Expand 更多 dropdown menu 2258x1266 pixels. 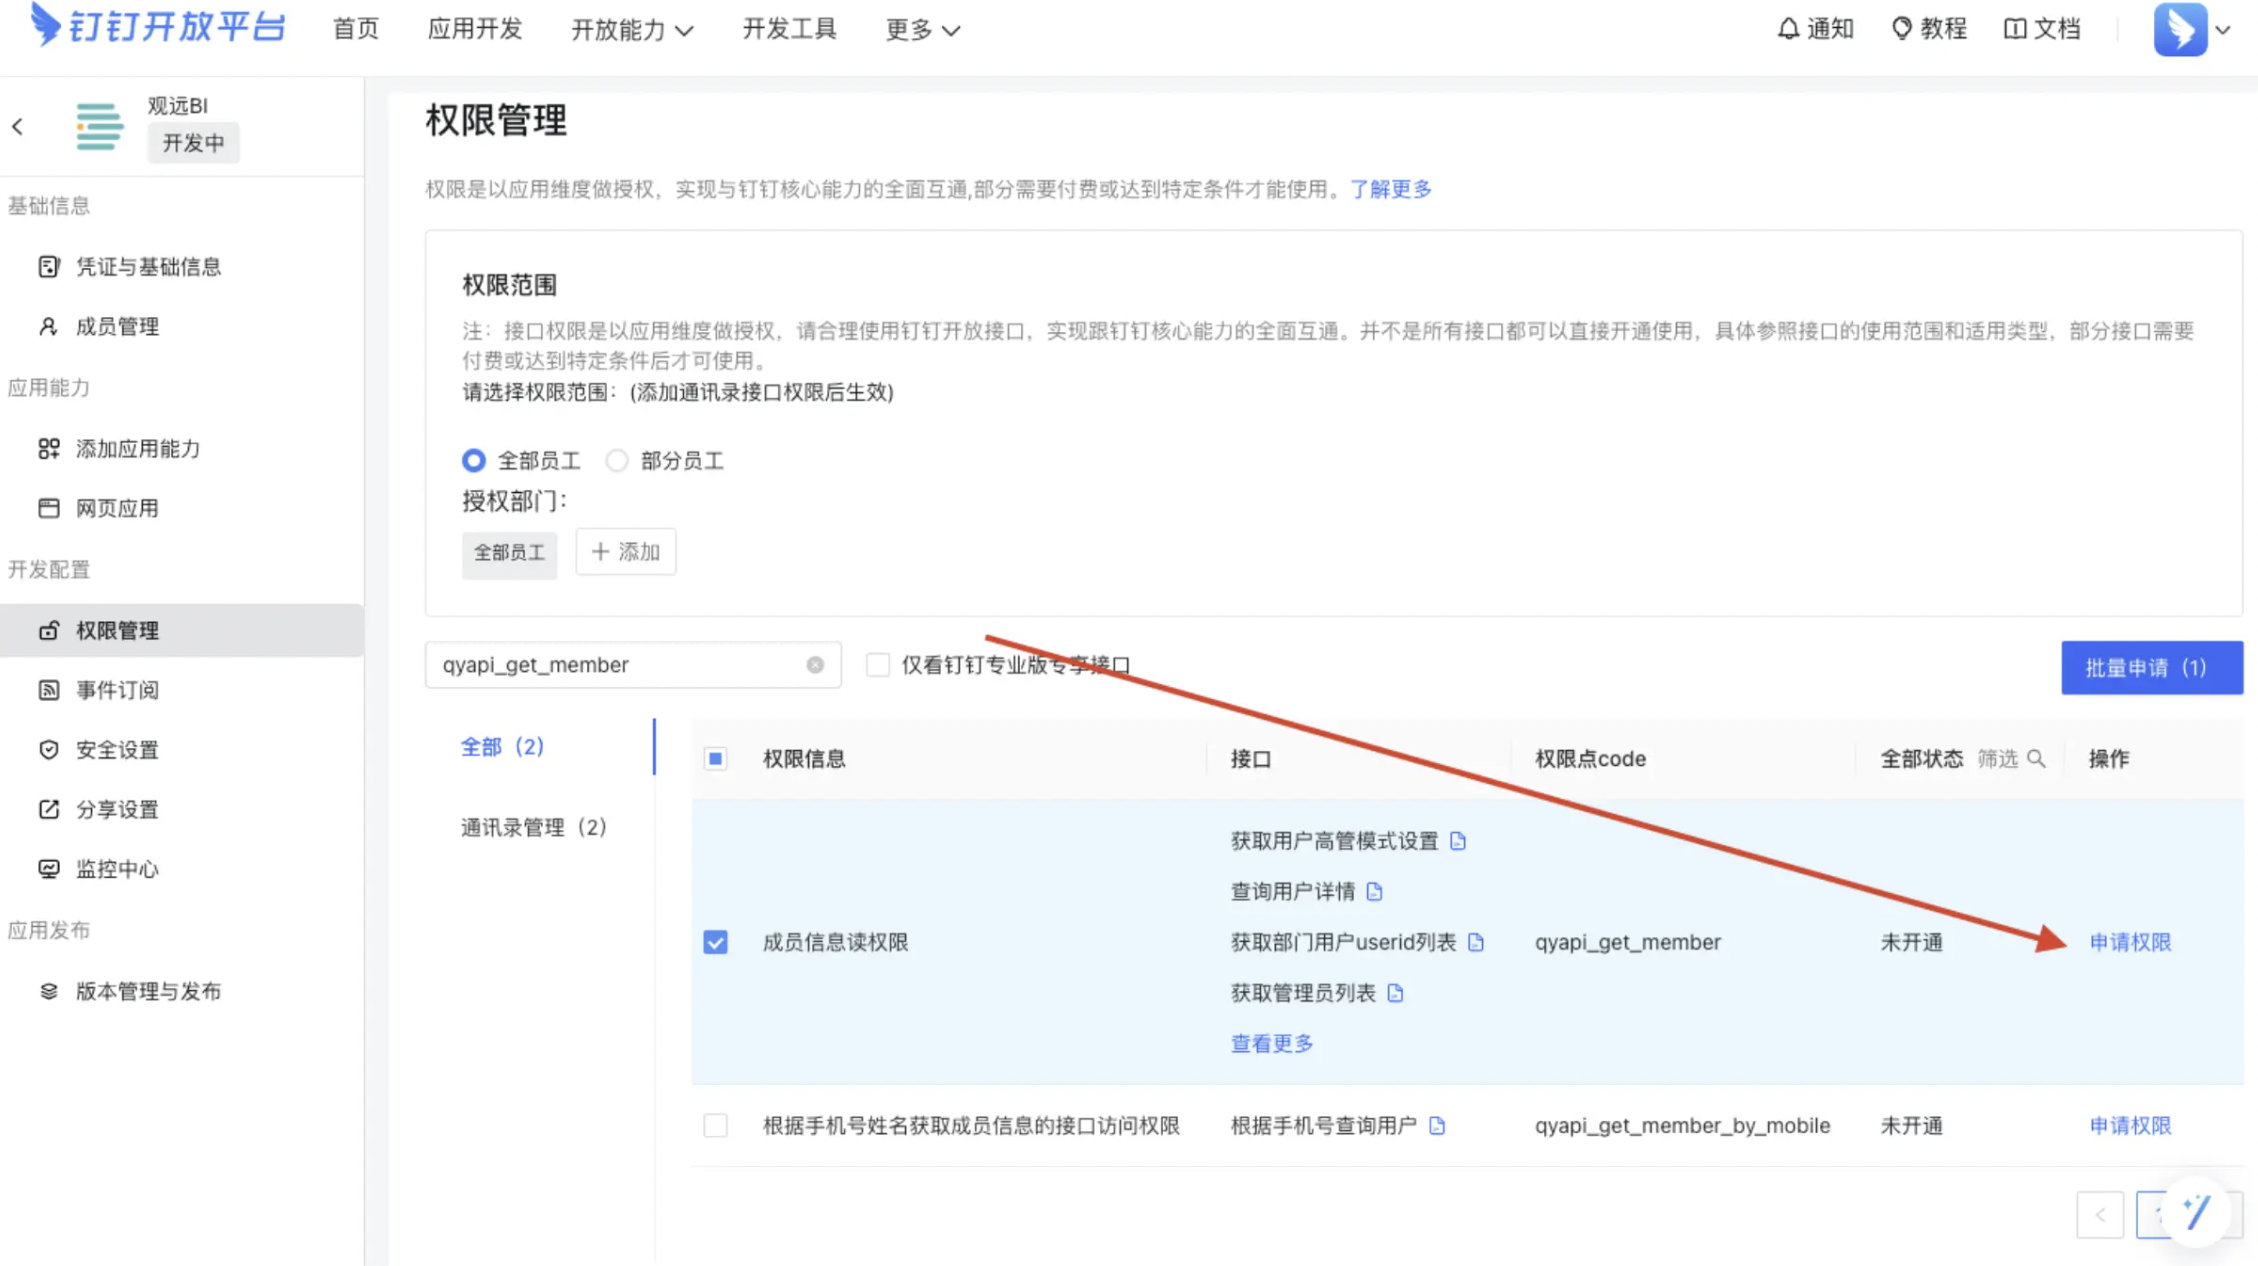click(922, 30)
